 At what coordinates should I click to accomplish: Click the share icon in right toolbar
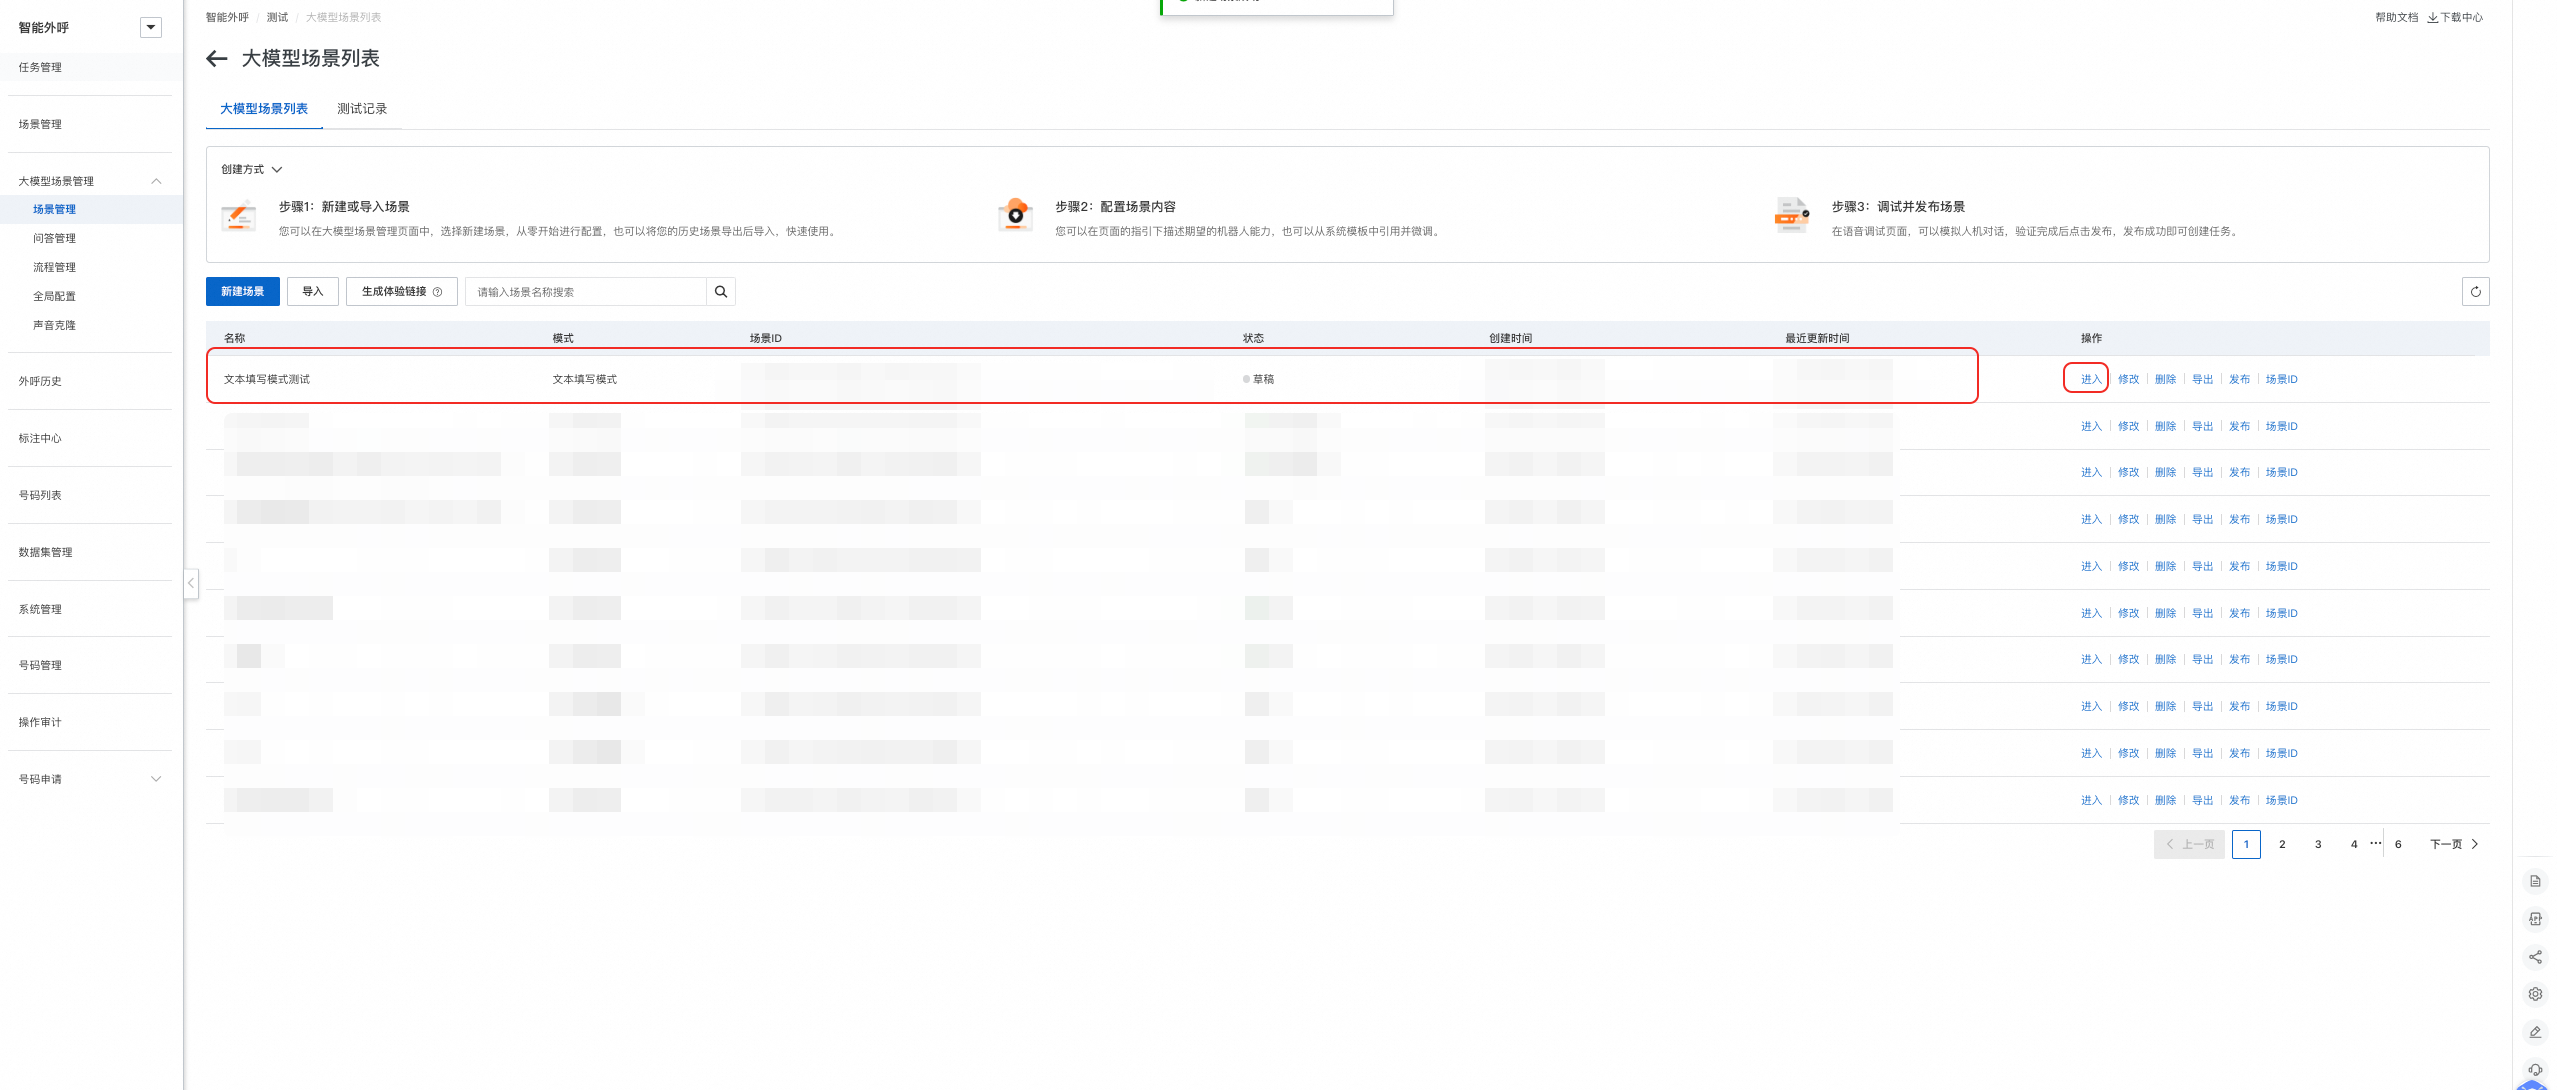pos(2535,957)
